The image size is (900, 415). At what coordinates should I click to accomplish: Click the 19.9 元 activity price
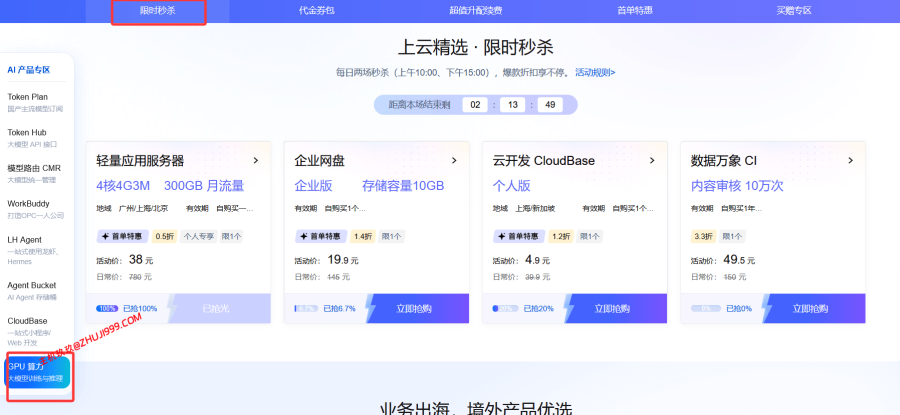click(x=343, y=260)
